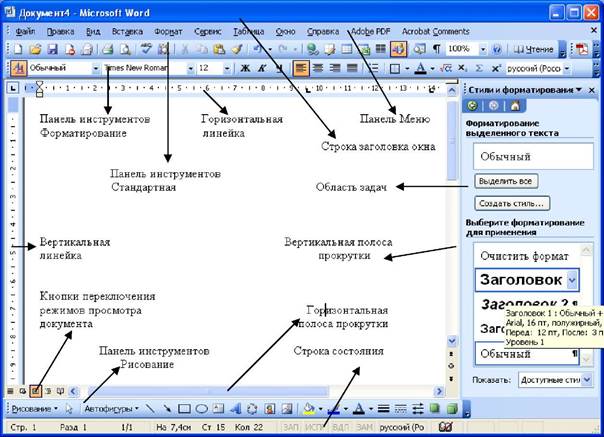Click the fill color bucket in Drawing toolbar
604x437 pixels.
pos(307,409)
